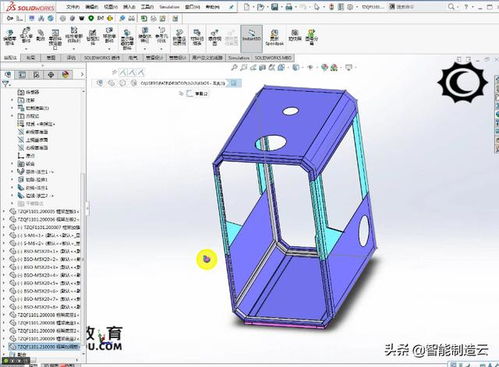This screenshot has height=367, width=499.
Task: Click the panel collapse handle beside the tree
Action: (x=87, y=208)
